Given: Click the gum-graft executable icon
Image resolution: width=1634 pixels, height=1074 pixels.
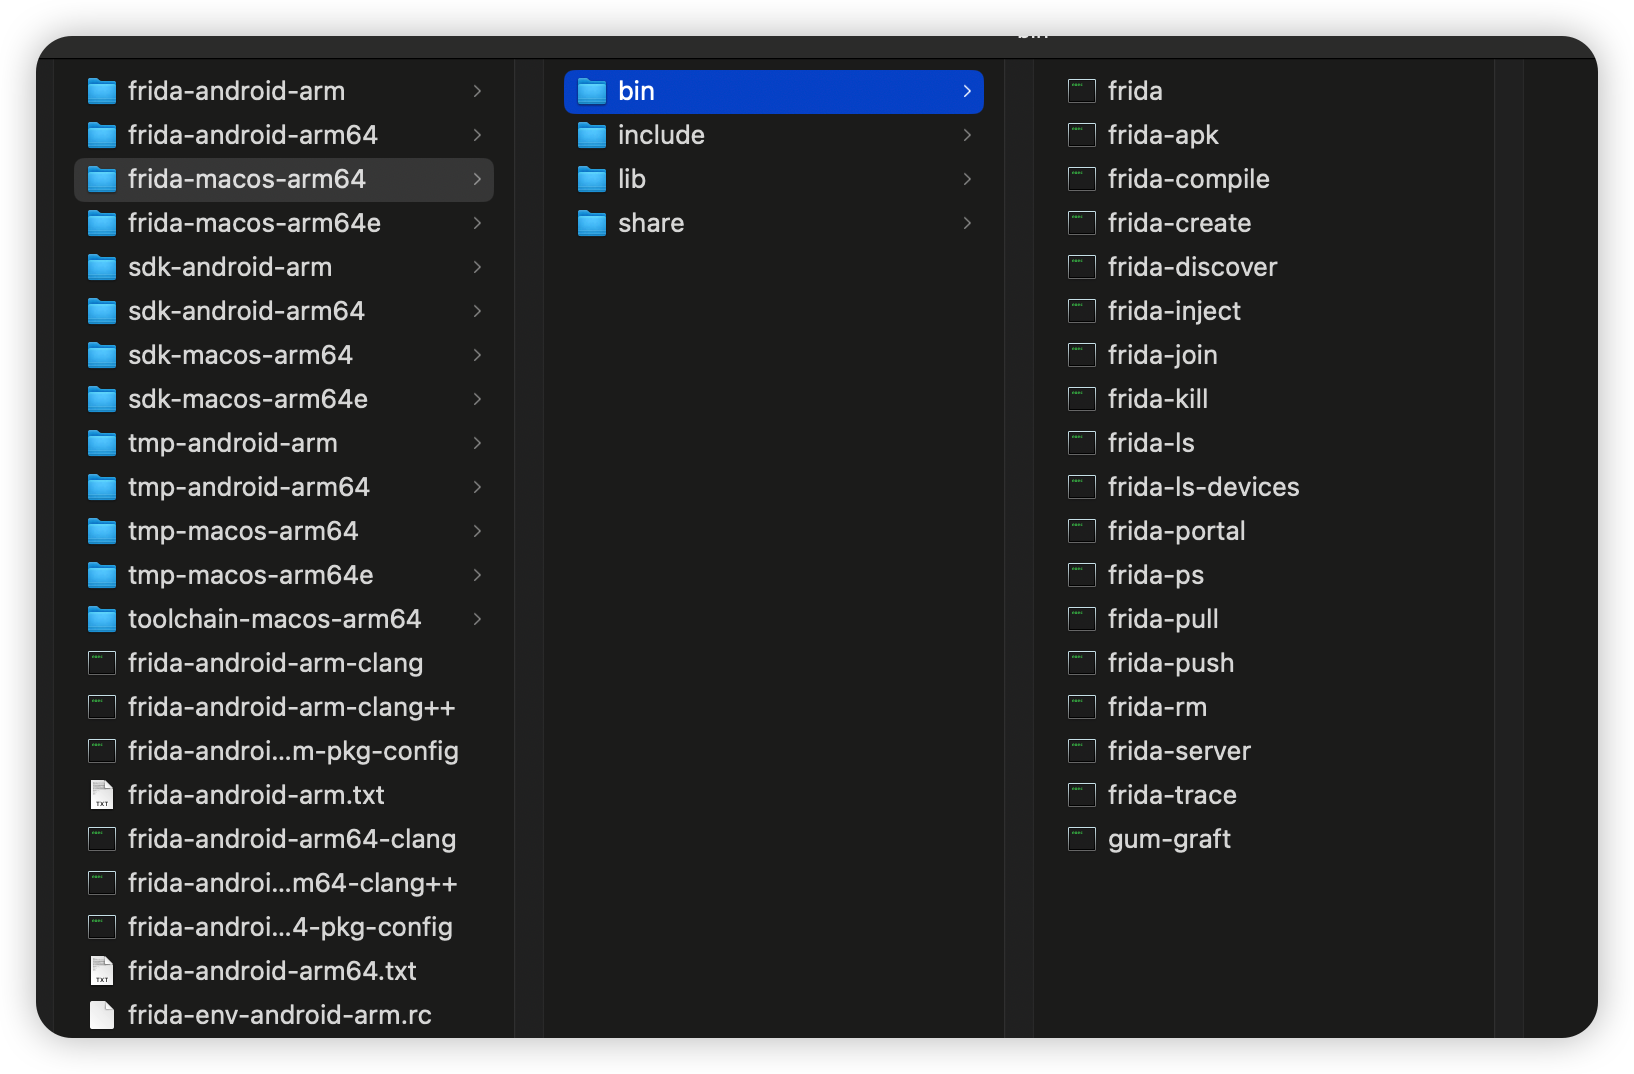Looking at the screenshot, I should point(1082,839).
